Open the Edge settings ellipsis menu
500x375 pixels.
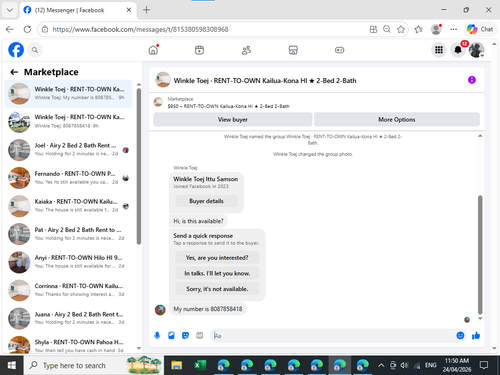coord(453,29)
